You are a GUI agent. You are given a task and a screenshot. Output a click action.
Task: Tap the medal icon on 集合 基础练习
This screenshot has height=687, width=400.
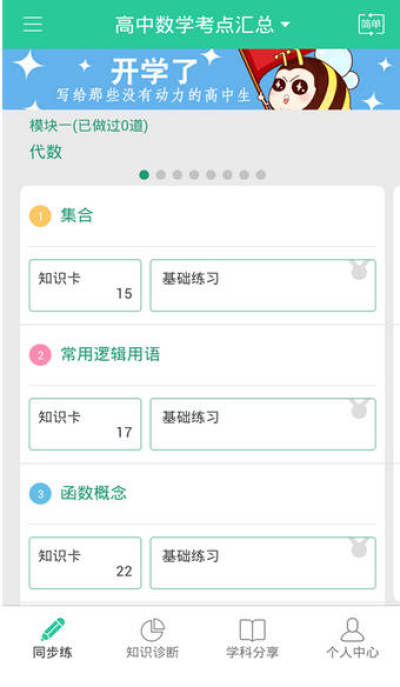coord(359,270)
